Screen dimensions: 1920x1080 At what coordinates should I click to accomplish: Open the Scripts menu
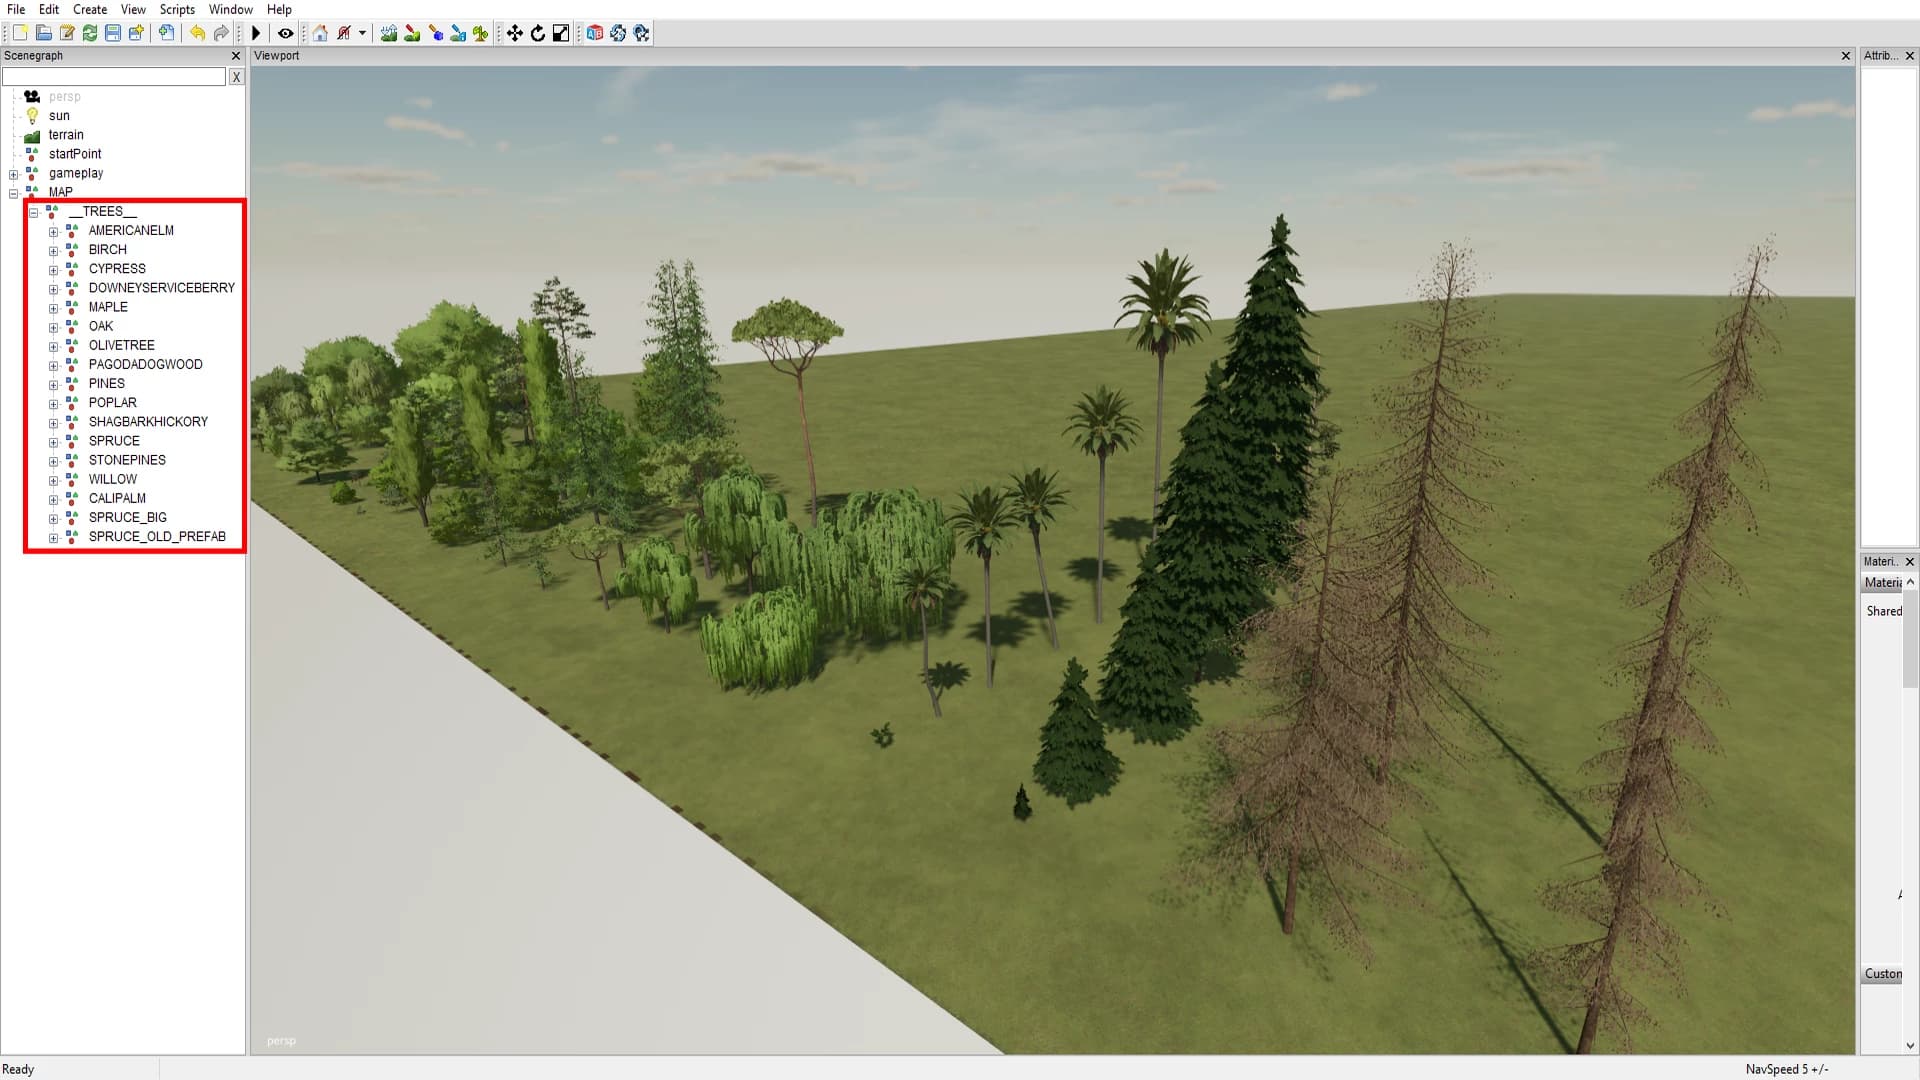point(177,9)
